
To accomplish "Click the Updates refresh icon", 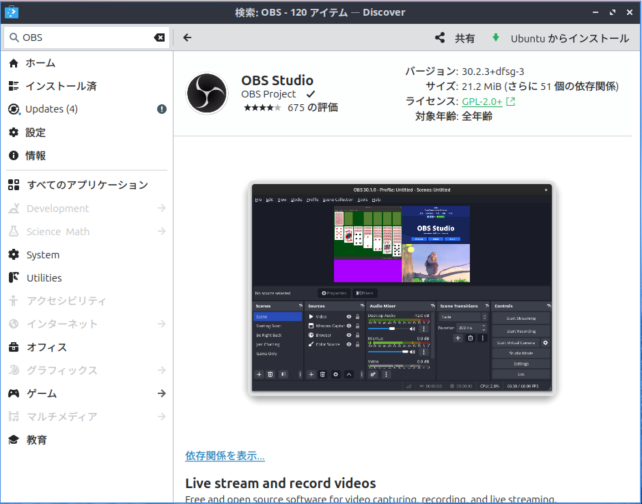I will pyautogui.click(x=14, y=109).
